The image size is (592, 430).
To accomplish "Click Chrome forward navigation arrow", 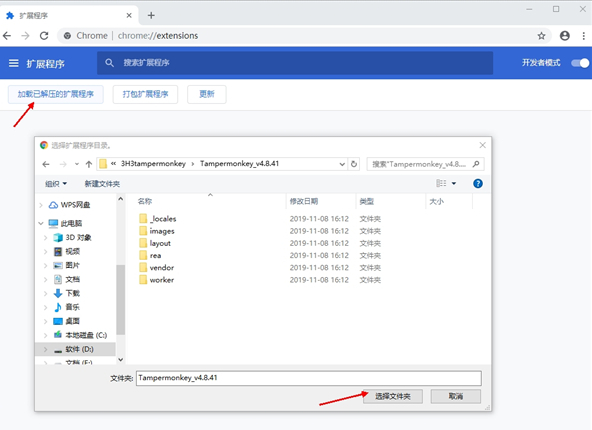I will pyautogui.click(x=25, y=36).
